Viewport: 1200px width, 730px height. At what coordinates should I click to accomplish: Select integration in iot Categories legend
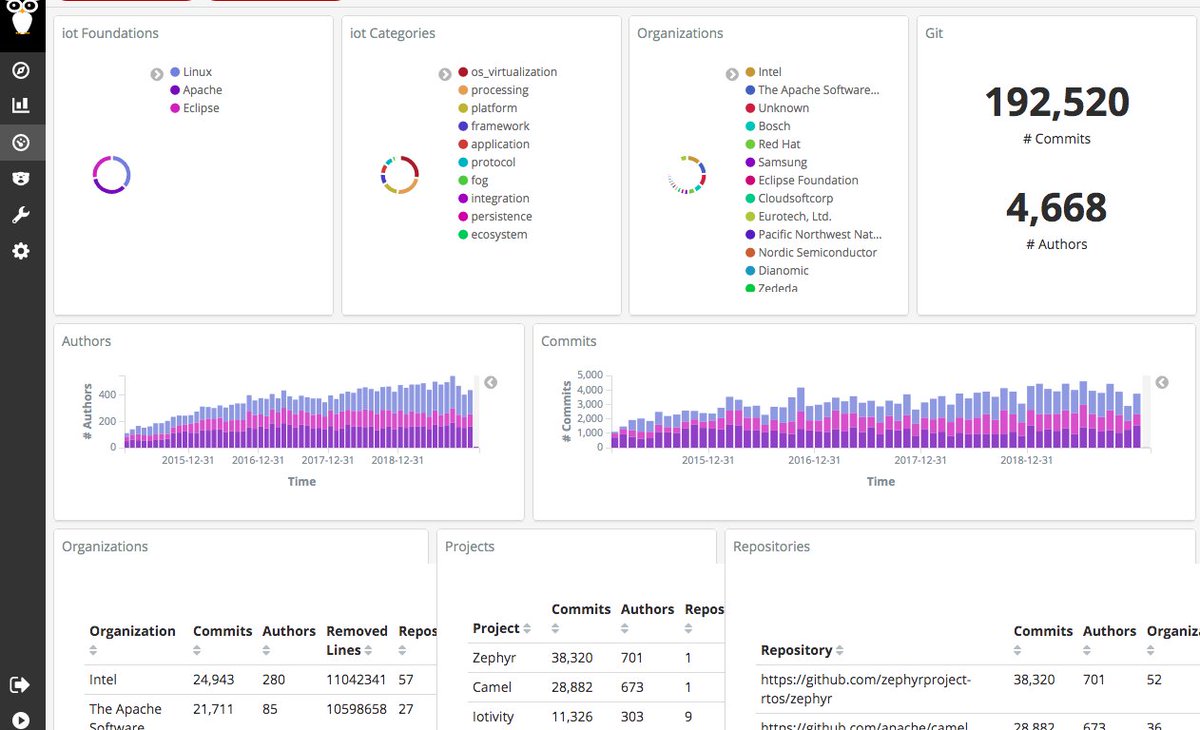[x=493, y=198]
